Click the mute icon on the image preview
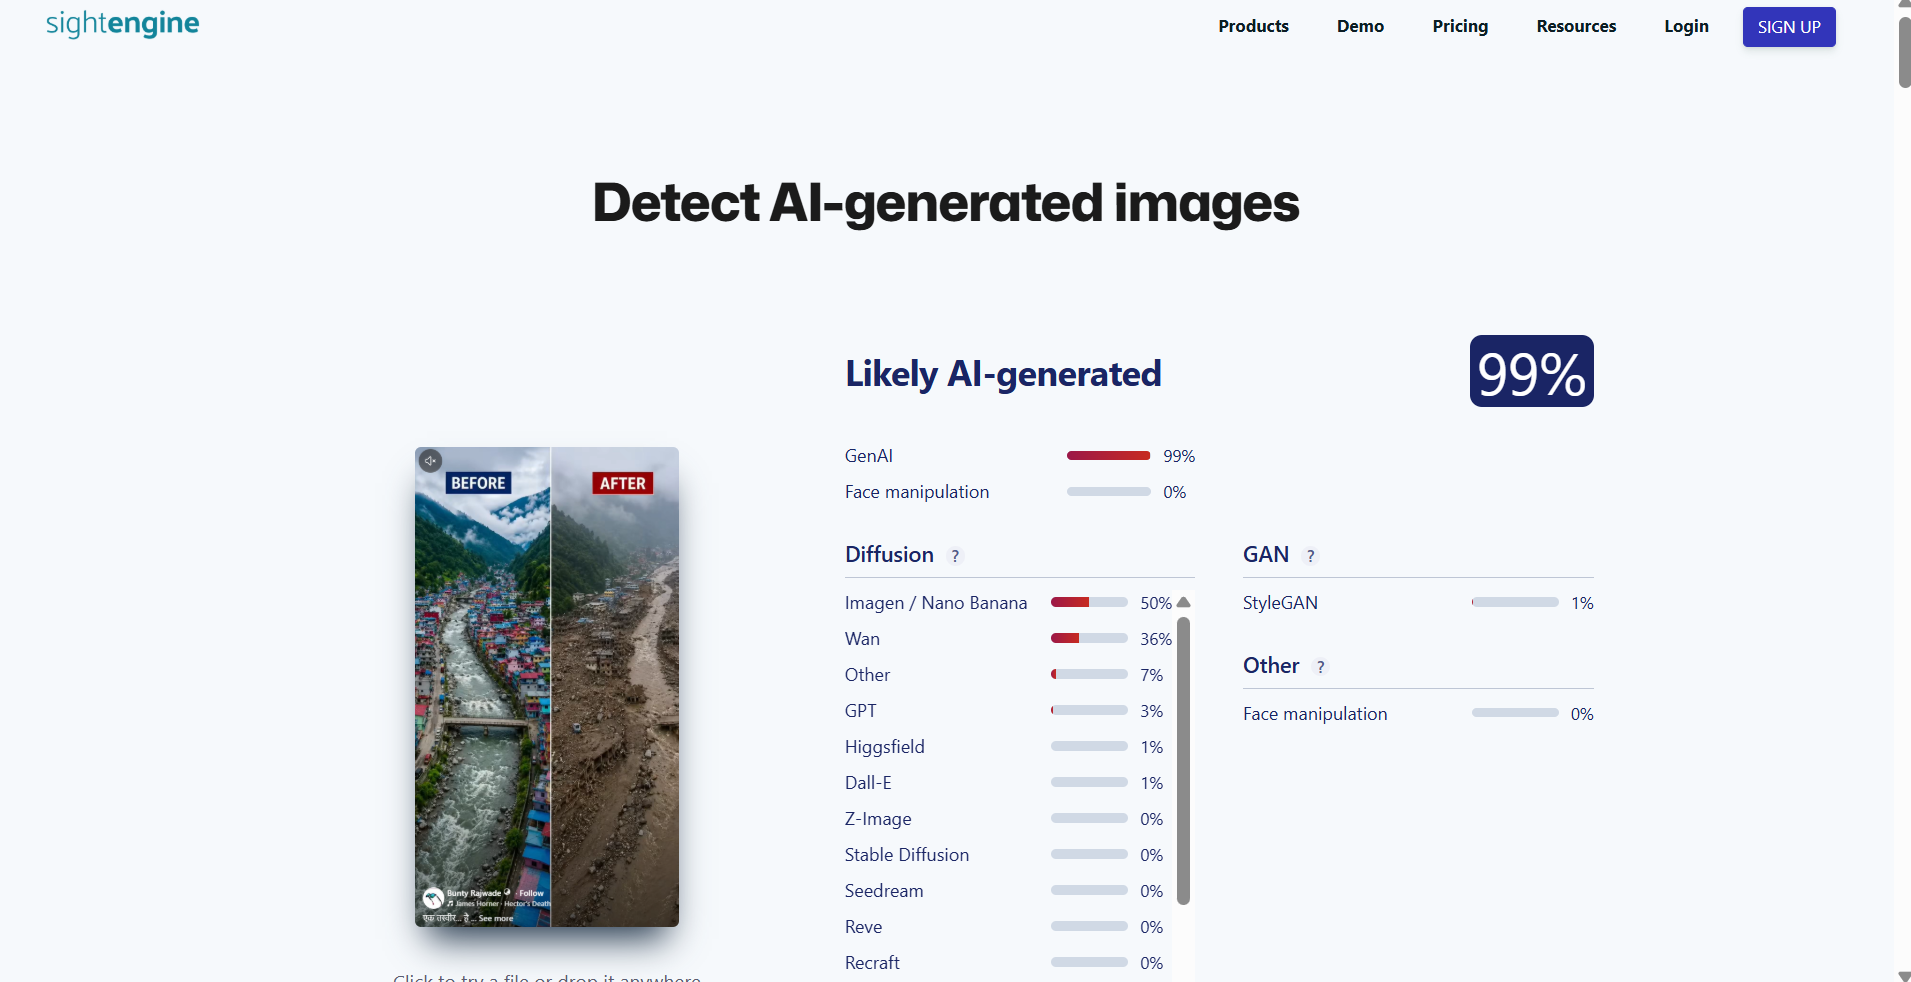 point(430,461)
